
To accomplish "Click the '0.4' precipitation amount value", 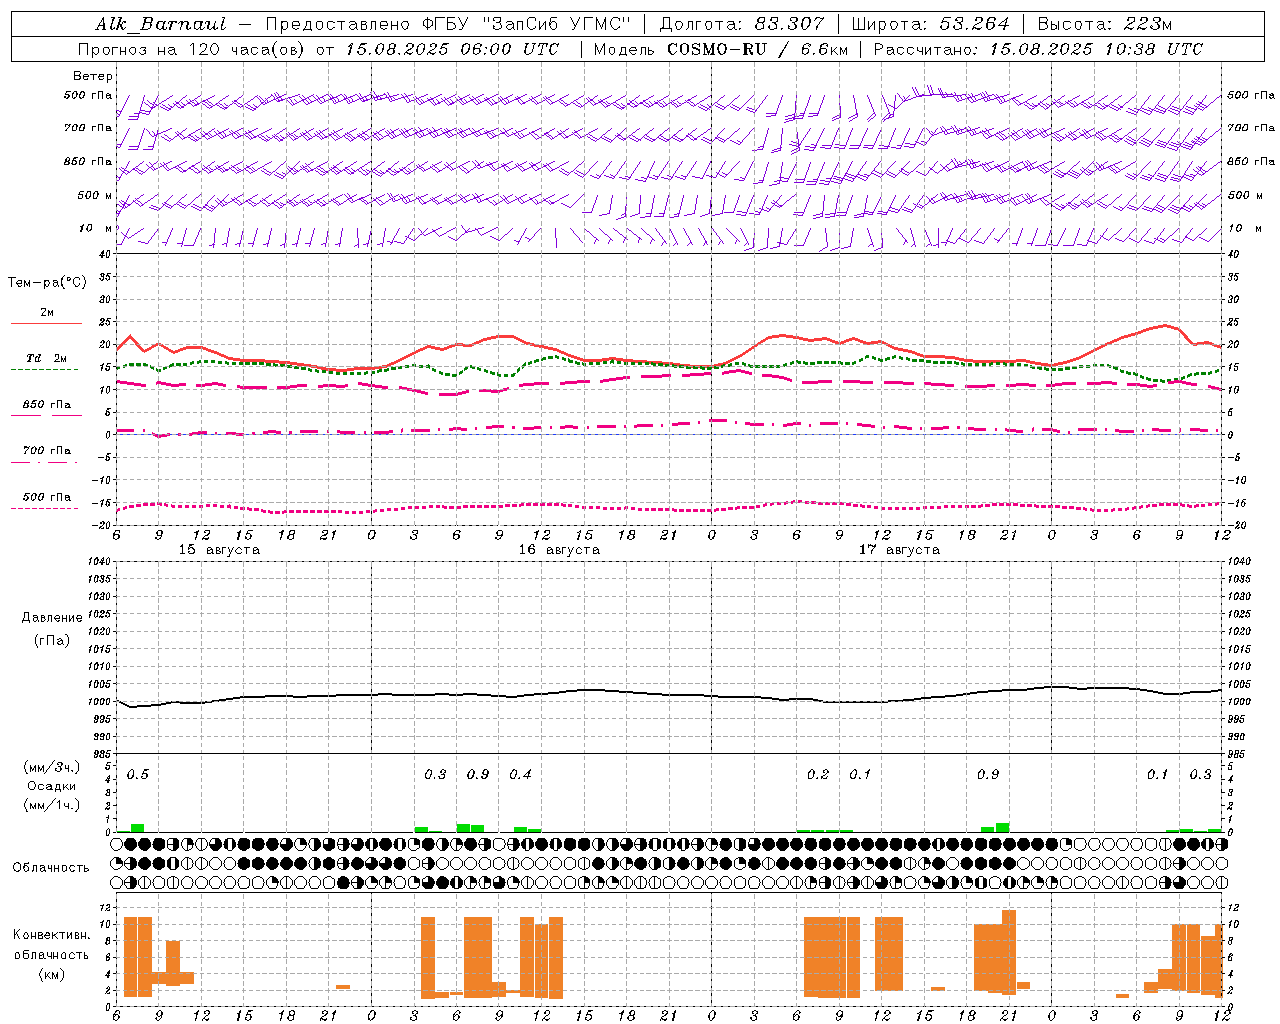I will click(x=520, y=775).
